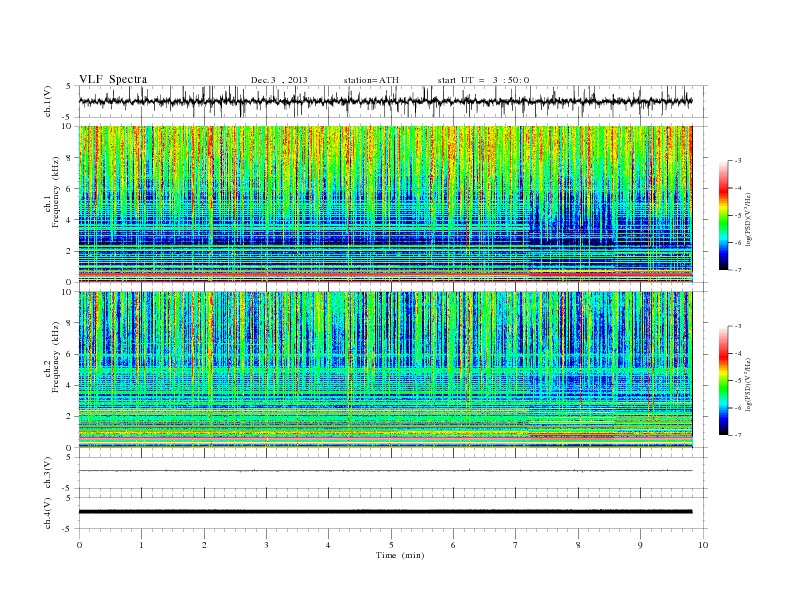Click the thin ch.3 voltage trace line
The image size is (792, 612).
(x=385, y=471)
